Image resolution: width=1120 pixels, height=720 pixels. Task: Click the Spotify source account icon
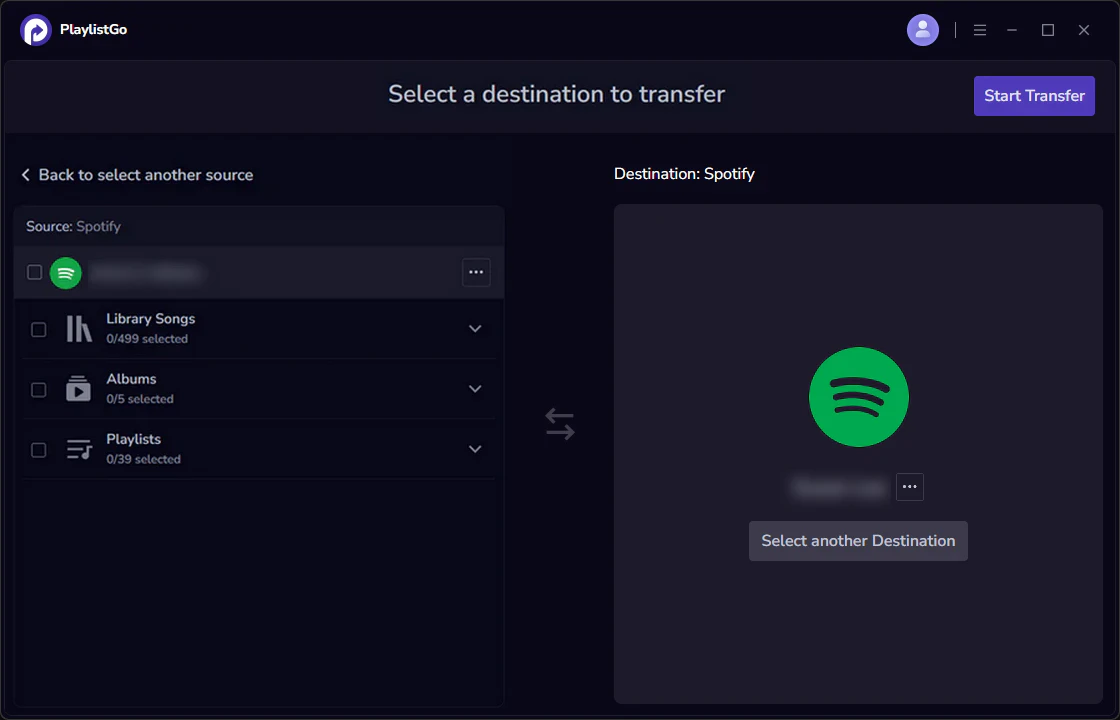coord(66,273)
